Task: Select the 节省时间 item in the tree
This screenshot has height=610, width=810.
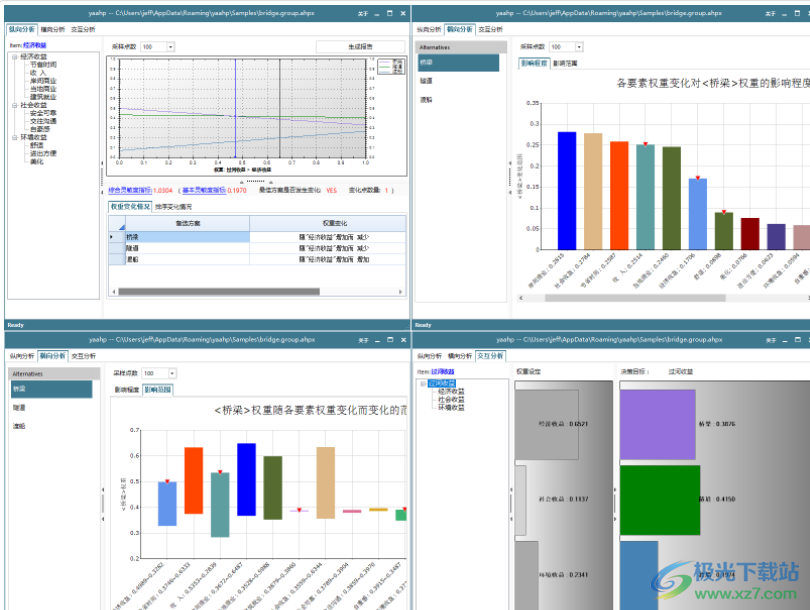Action: click(x=43, y=64)
